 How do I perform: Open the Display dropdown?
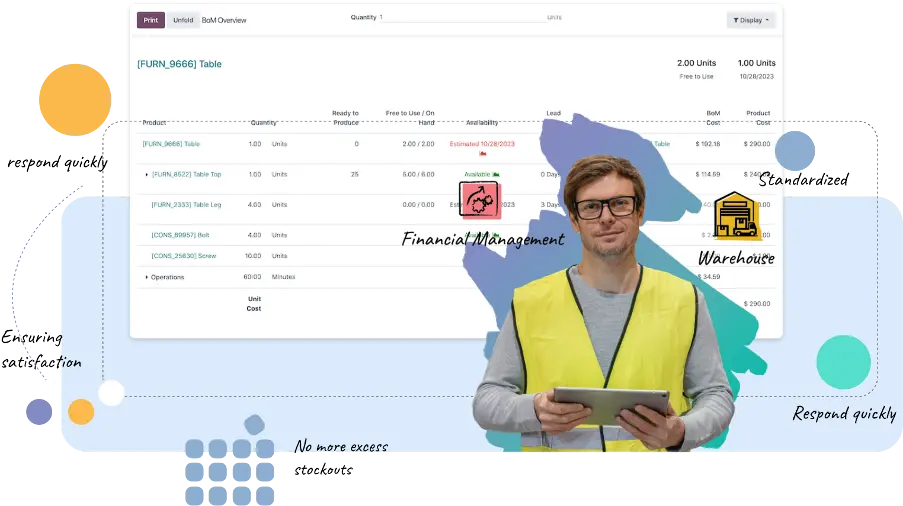(x=751, y=20)
